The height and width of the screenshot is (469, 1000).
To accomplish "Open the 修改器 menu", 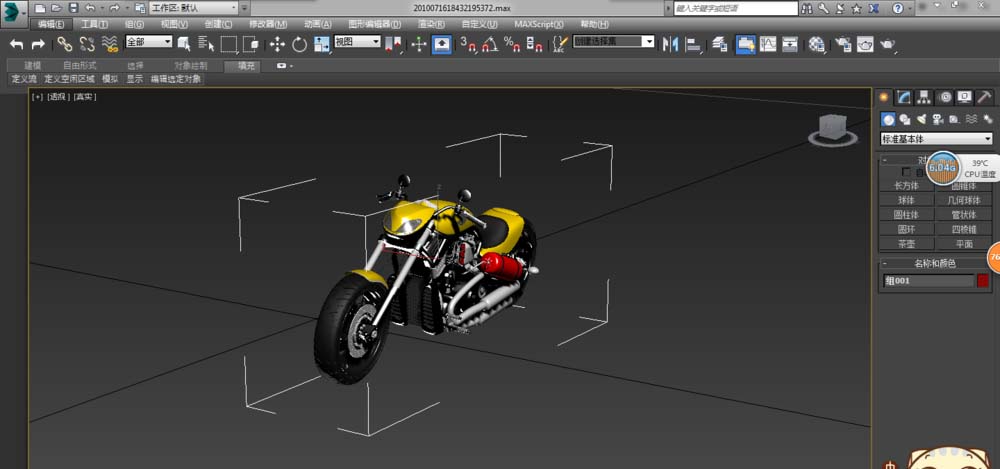I will coord(267,23).
